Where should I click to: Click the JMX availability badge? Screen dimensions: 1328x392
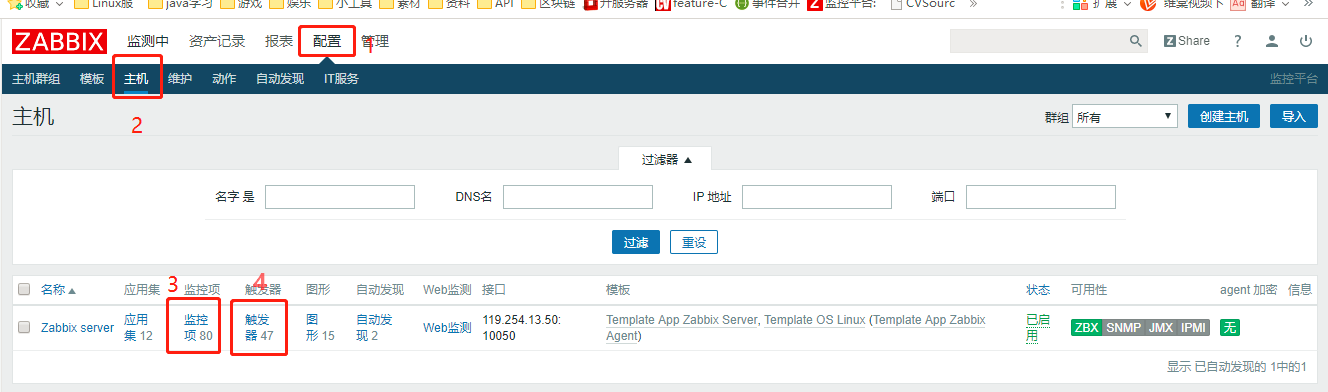pos(1161,327)
